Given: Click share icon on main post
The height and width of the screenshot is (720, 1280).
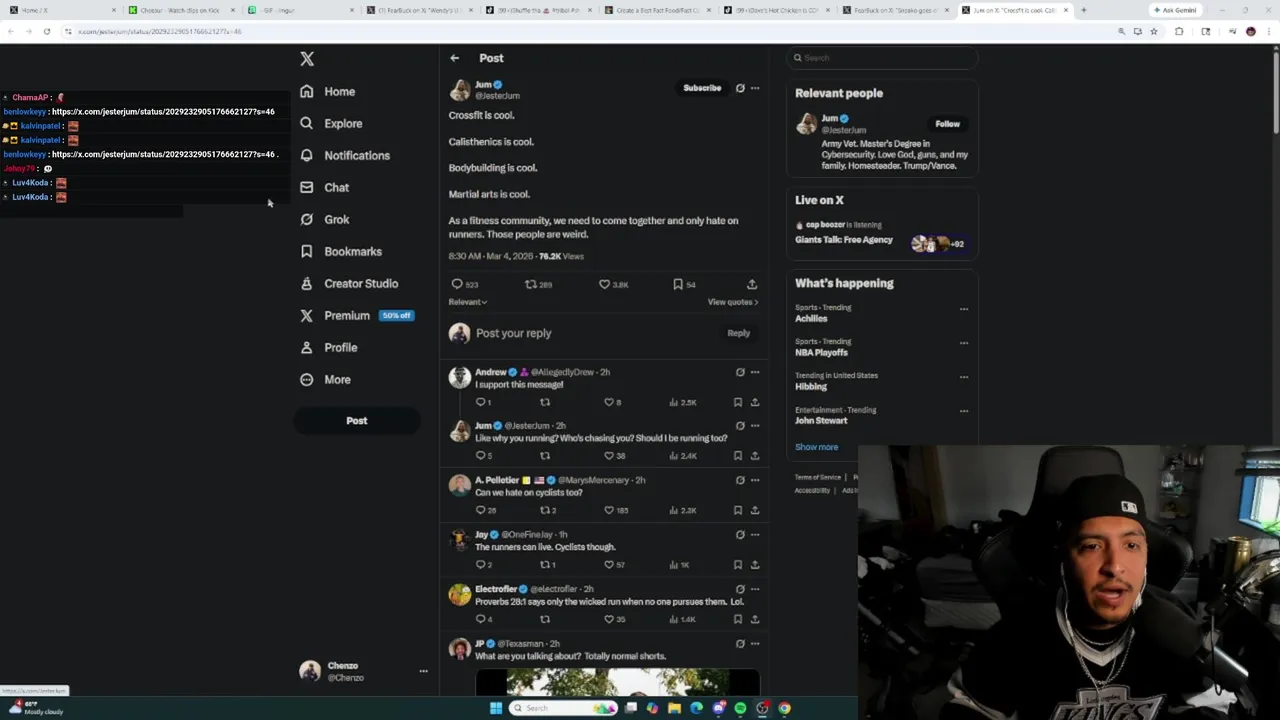Looking at the screenshot, I should click(x=752, y=284).
